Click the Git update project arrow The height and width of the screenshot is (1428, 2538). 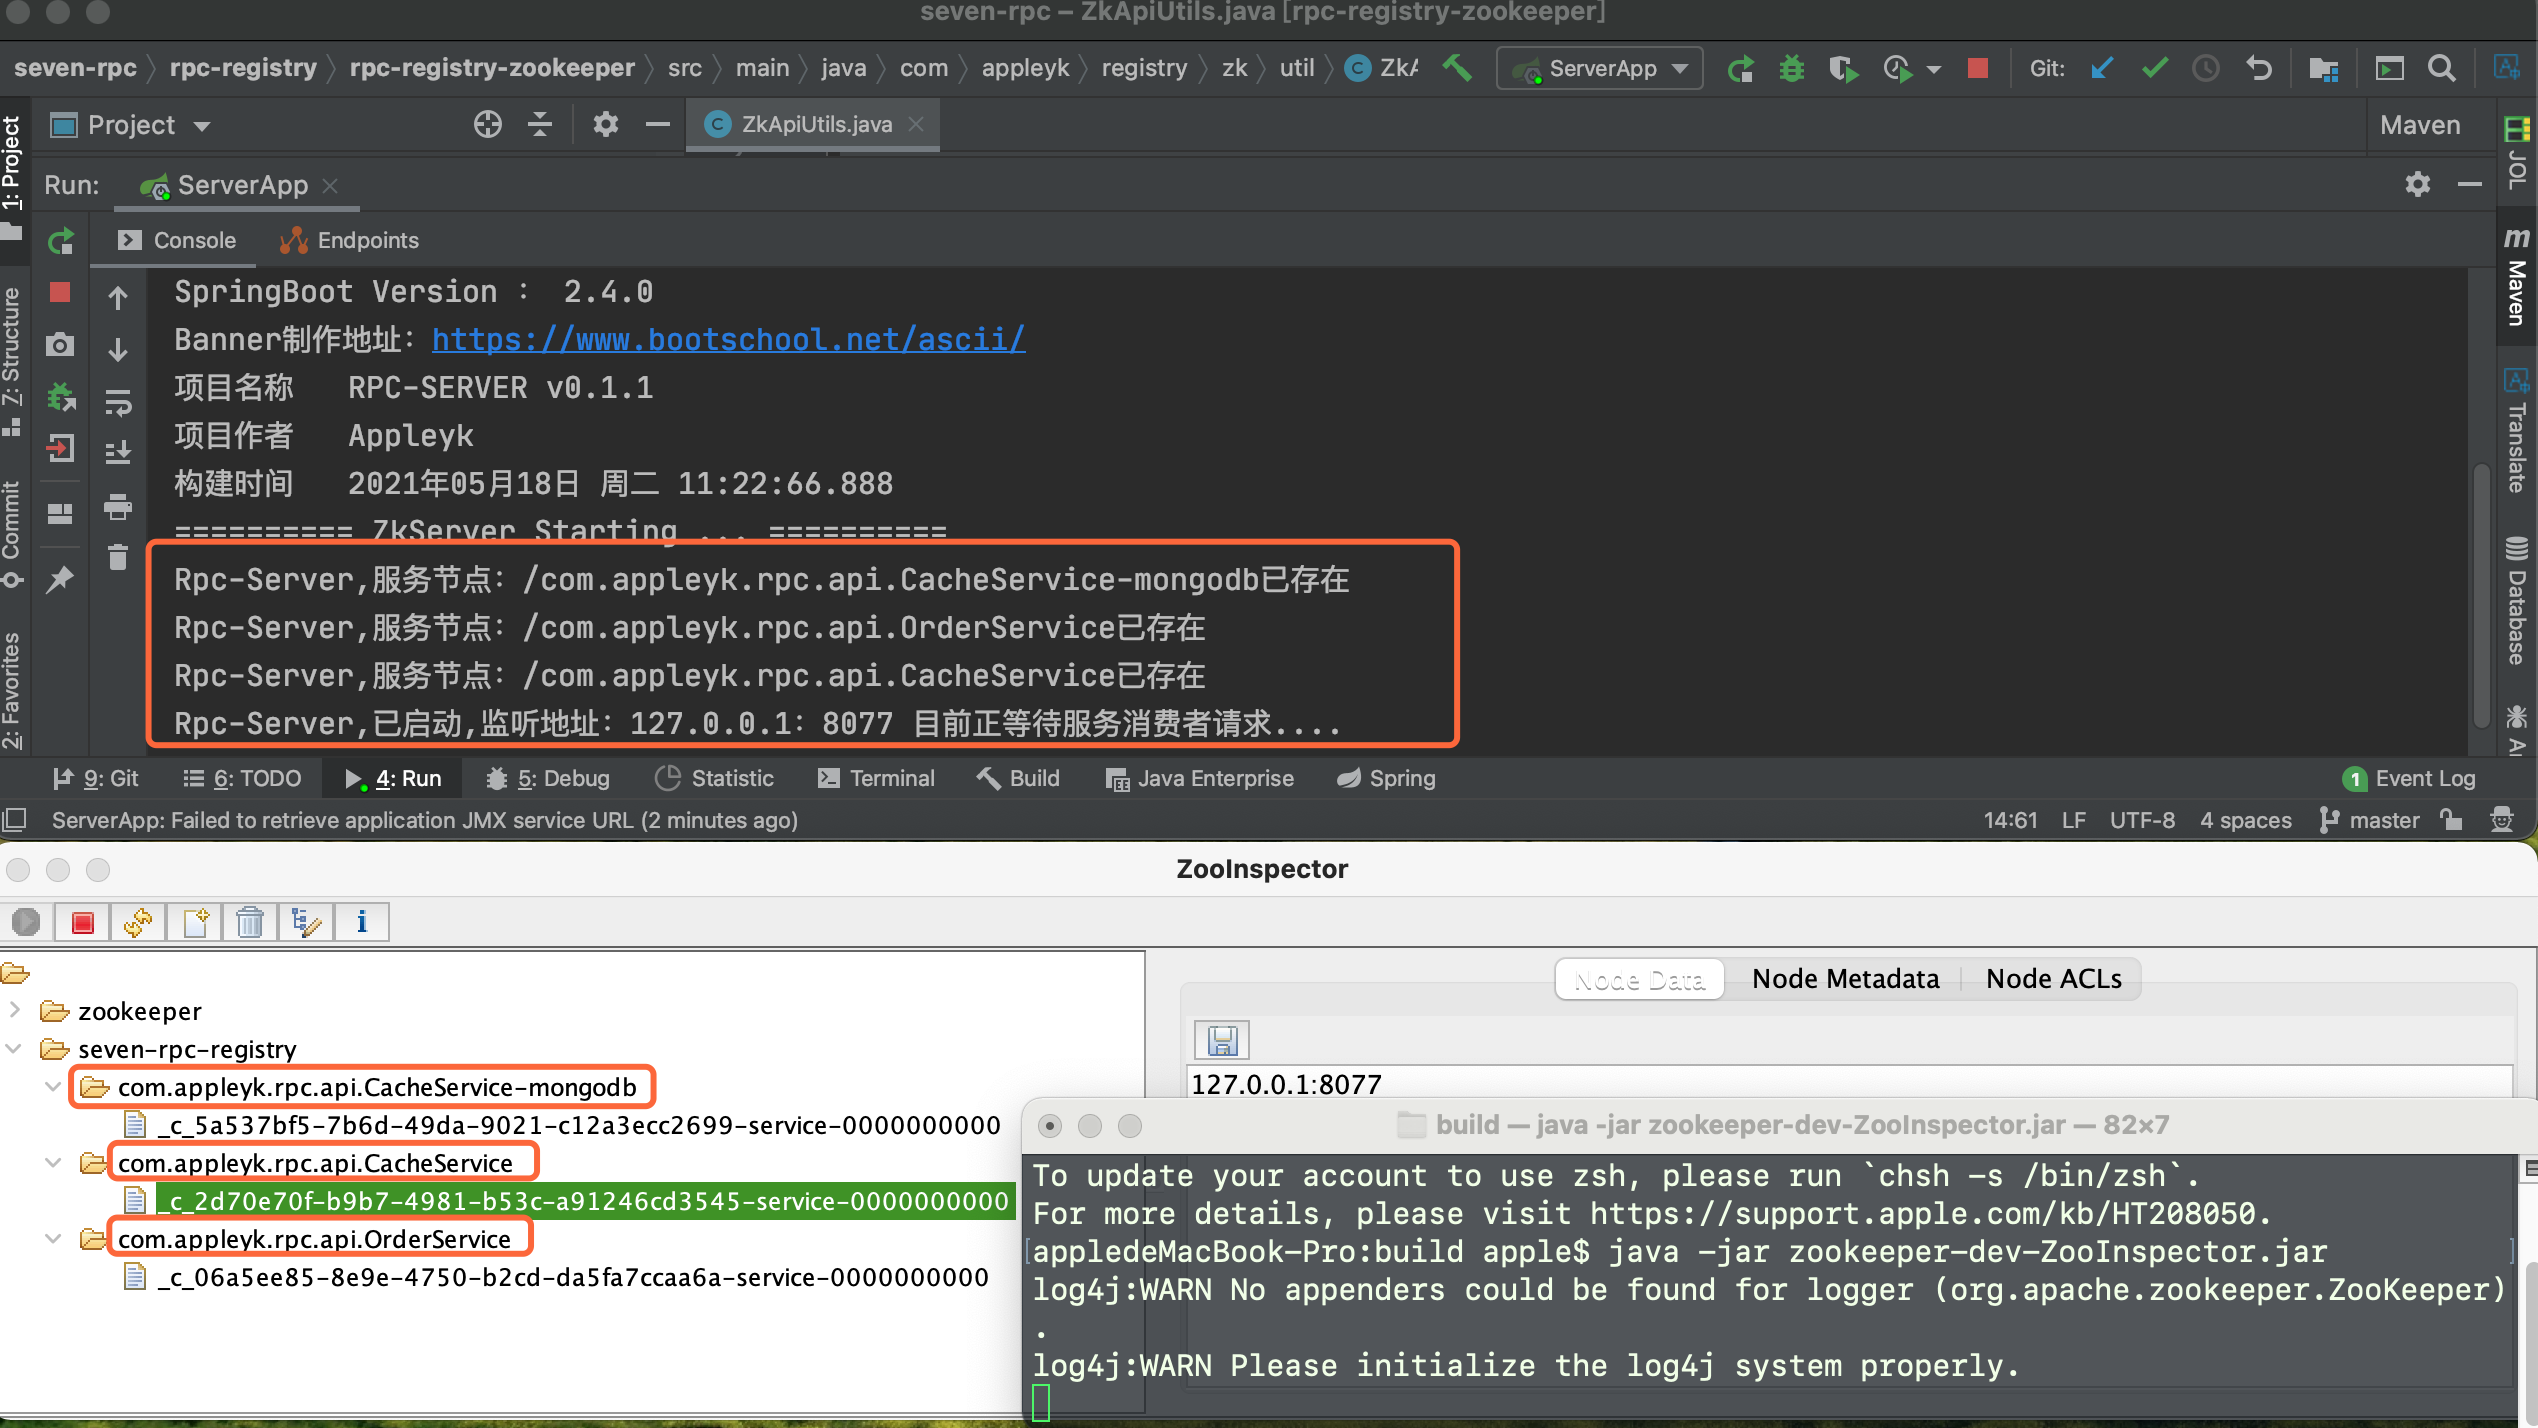click(2101, 69)
